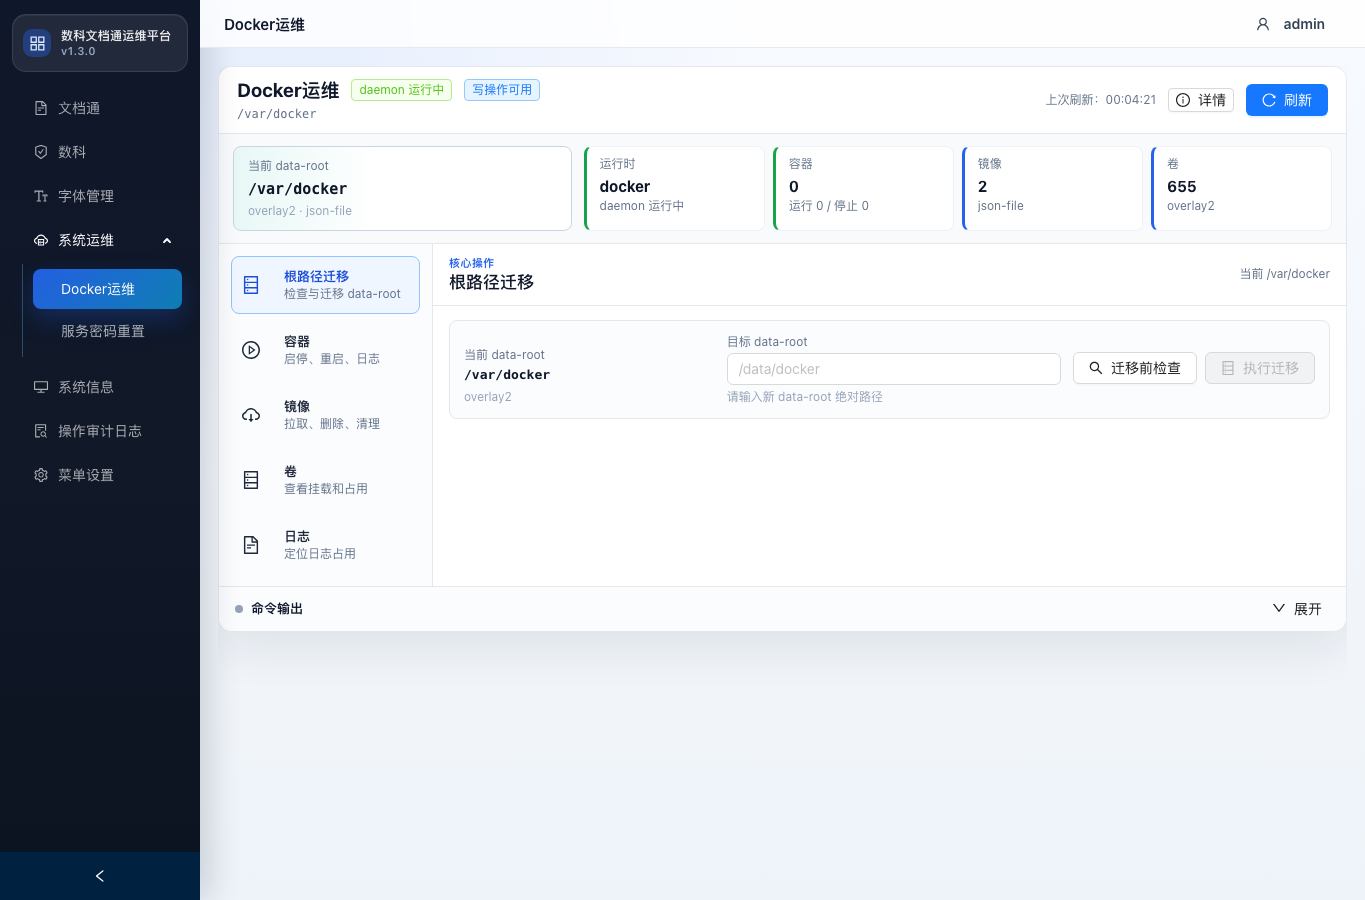1365x900 pixels.
Task: Click the 数科 shield icon in sidebar
Action: coord(41,152)
